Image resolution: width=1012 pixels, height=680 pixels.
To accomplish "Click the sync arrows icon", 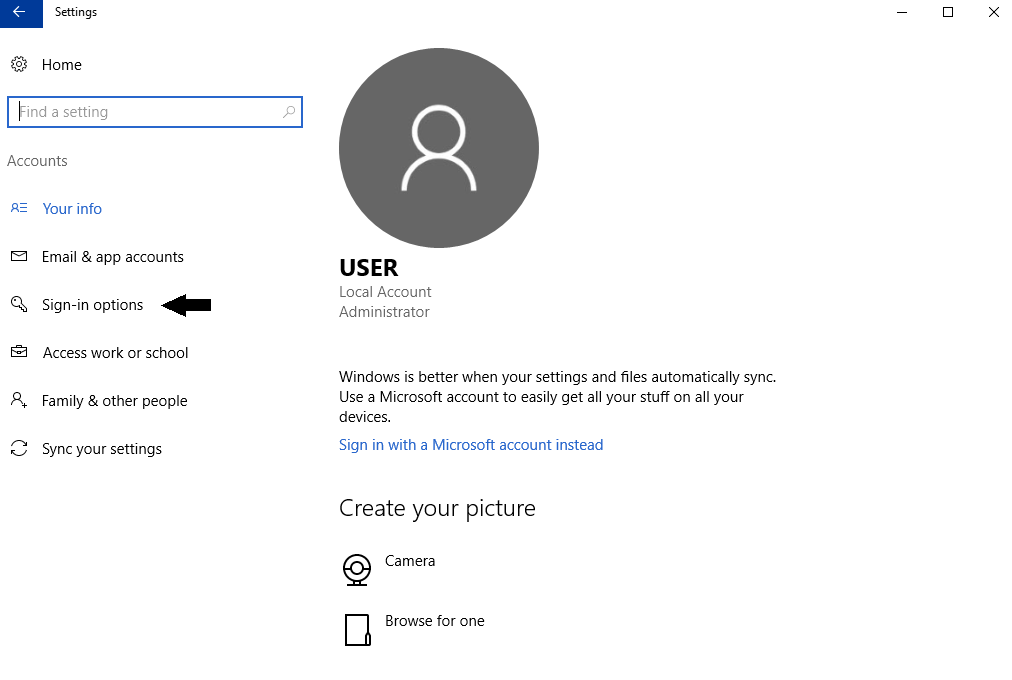I will click(x=19, y=449).
